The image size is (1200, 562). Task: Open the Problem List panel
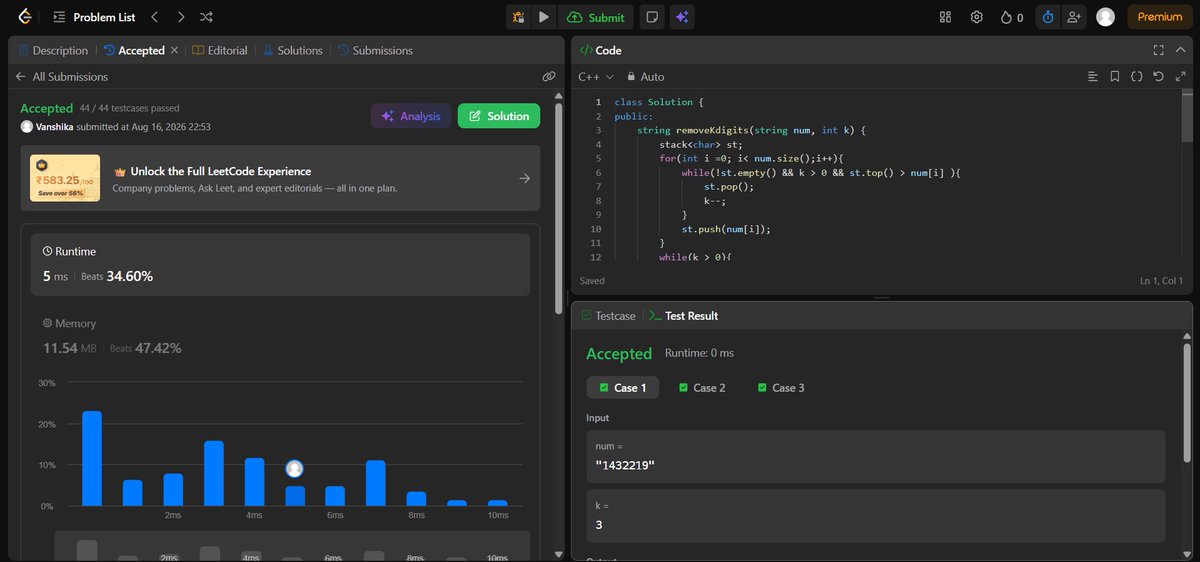[96, 17]
